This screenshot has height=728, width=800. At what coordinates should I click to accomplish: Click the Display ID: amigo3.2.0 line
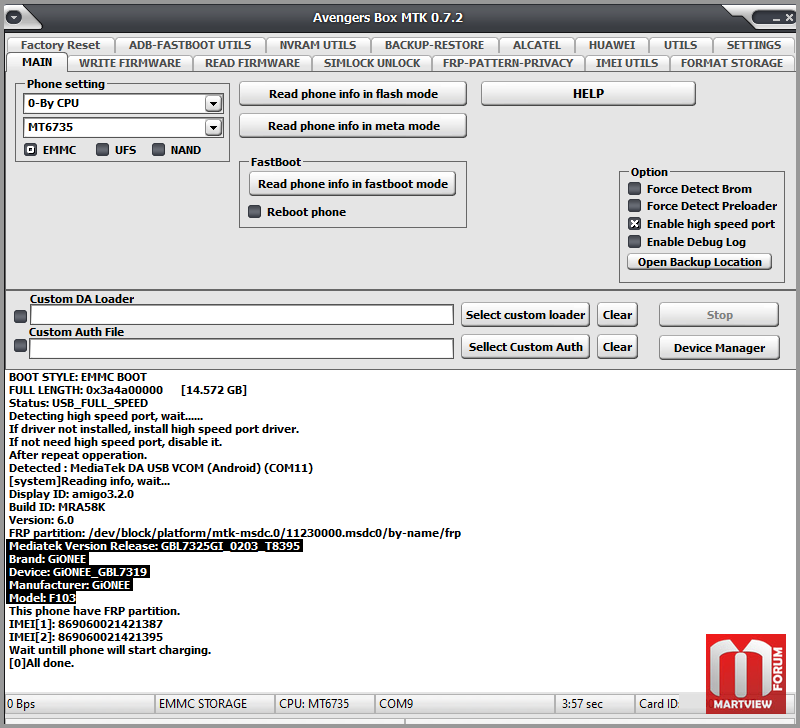click(71, 494)
